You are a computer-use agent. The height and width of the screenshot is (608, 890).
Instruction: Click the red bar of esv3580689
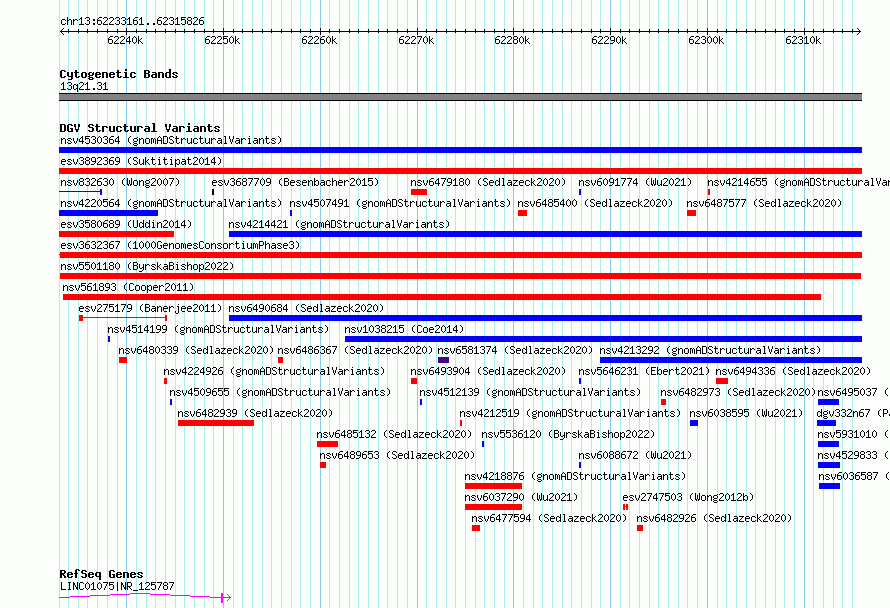tap(116, 234)
